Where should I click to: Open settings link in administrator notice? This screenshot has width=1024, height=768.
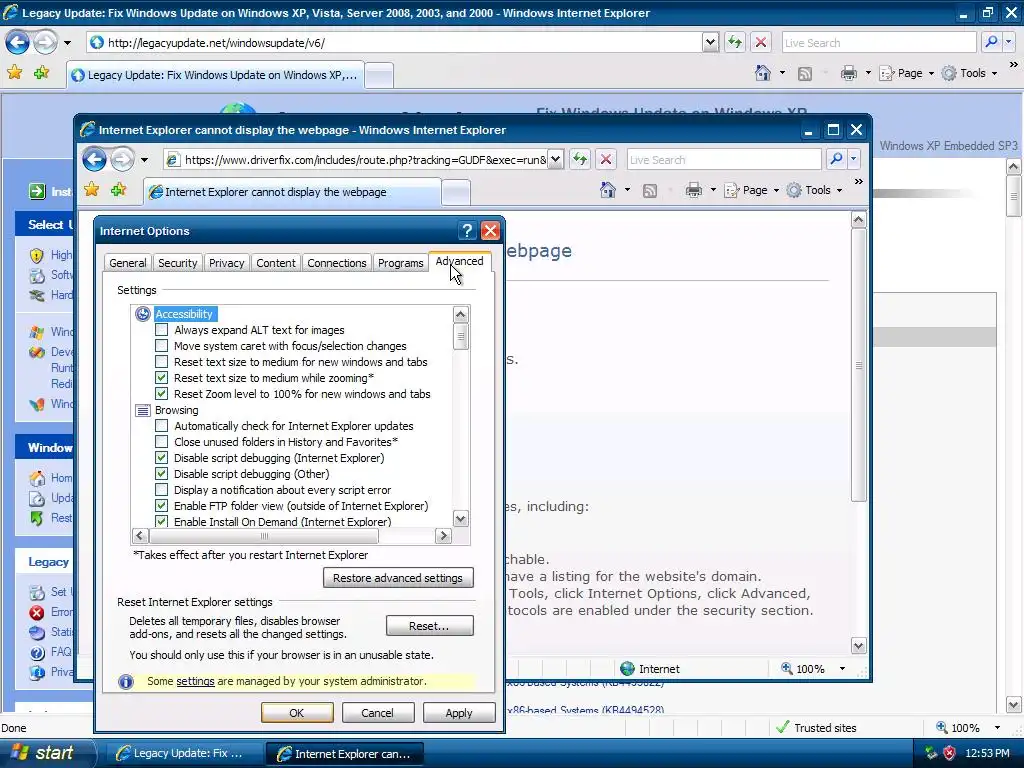195,681
